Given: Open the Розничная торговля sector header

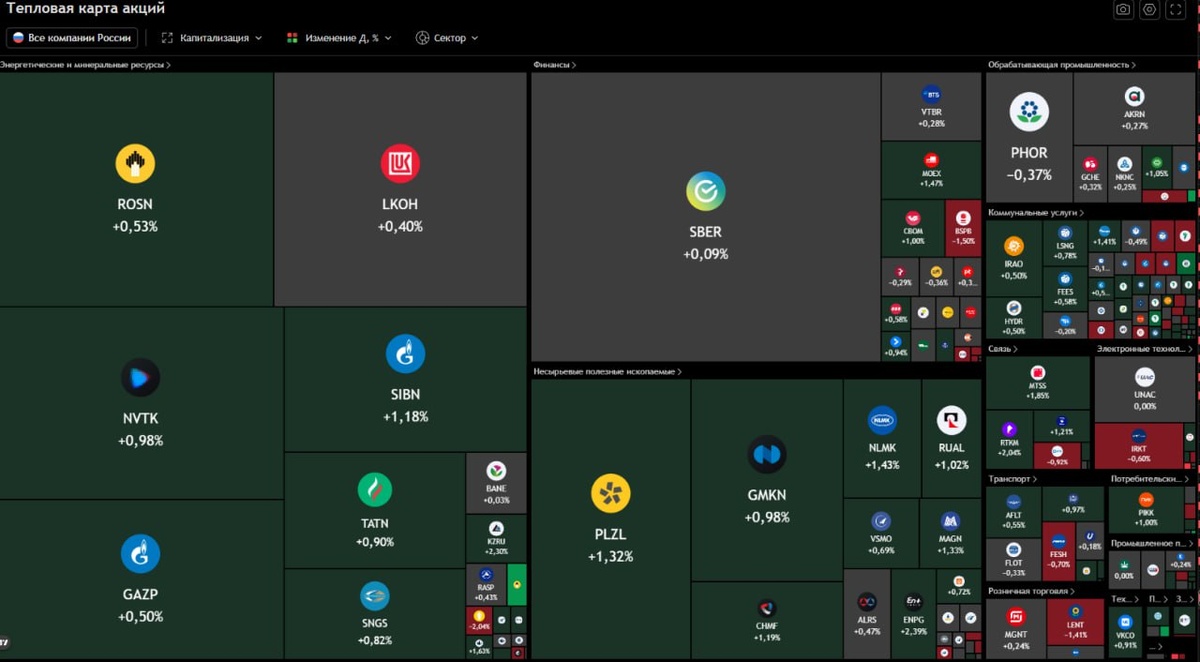Looking at the screenshot, I should (x=1033, y=591).
